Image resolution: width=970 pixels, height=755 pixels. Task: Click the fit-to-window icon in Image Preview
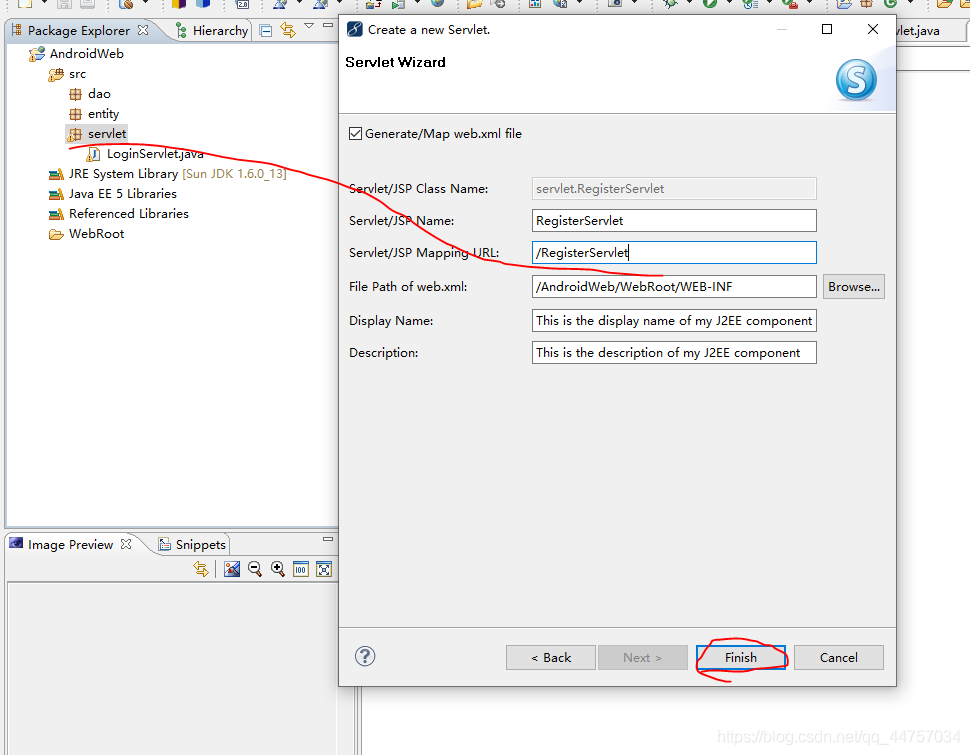coord(323,569)
